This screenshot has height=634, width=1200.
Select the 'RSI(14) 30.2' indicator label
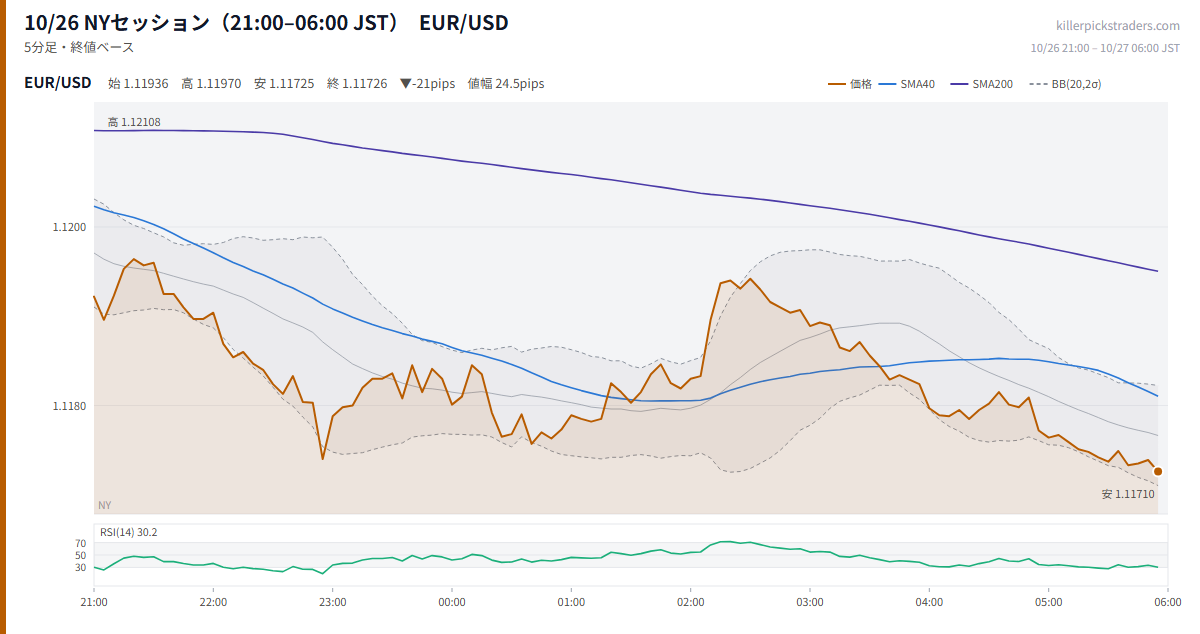128,532
